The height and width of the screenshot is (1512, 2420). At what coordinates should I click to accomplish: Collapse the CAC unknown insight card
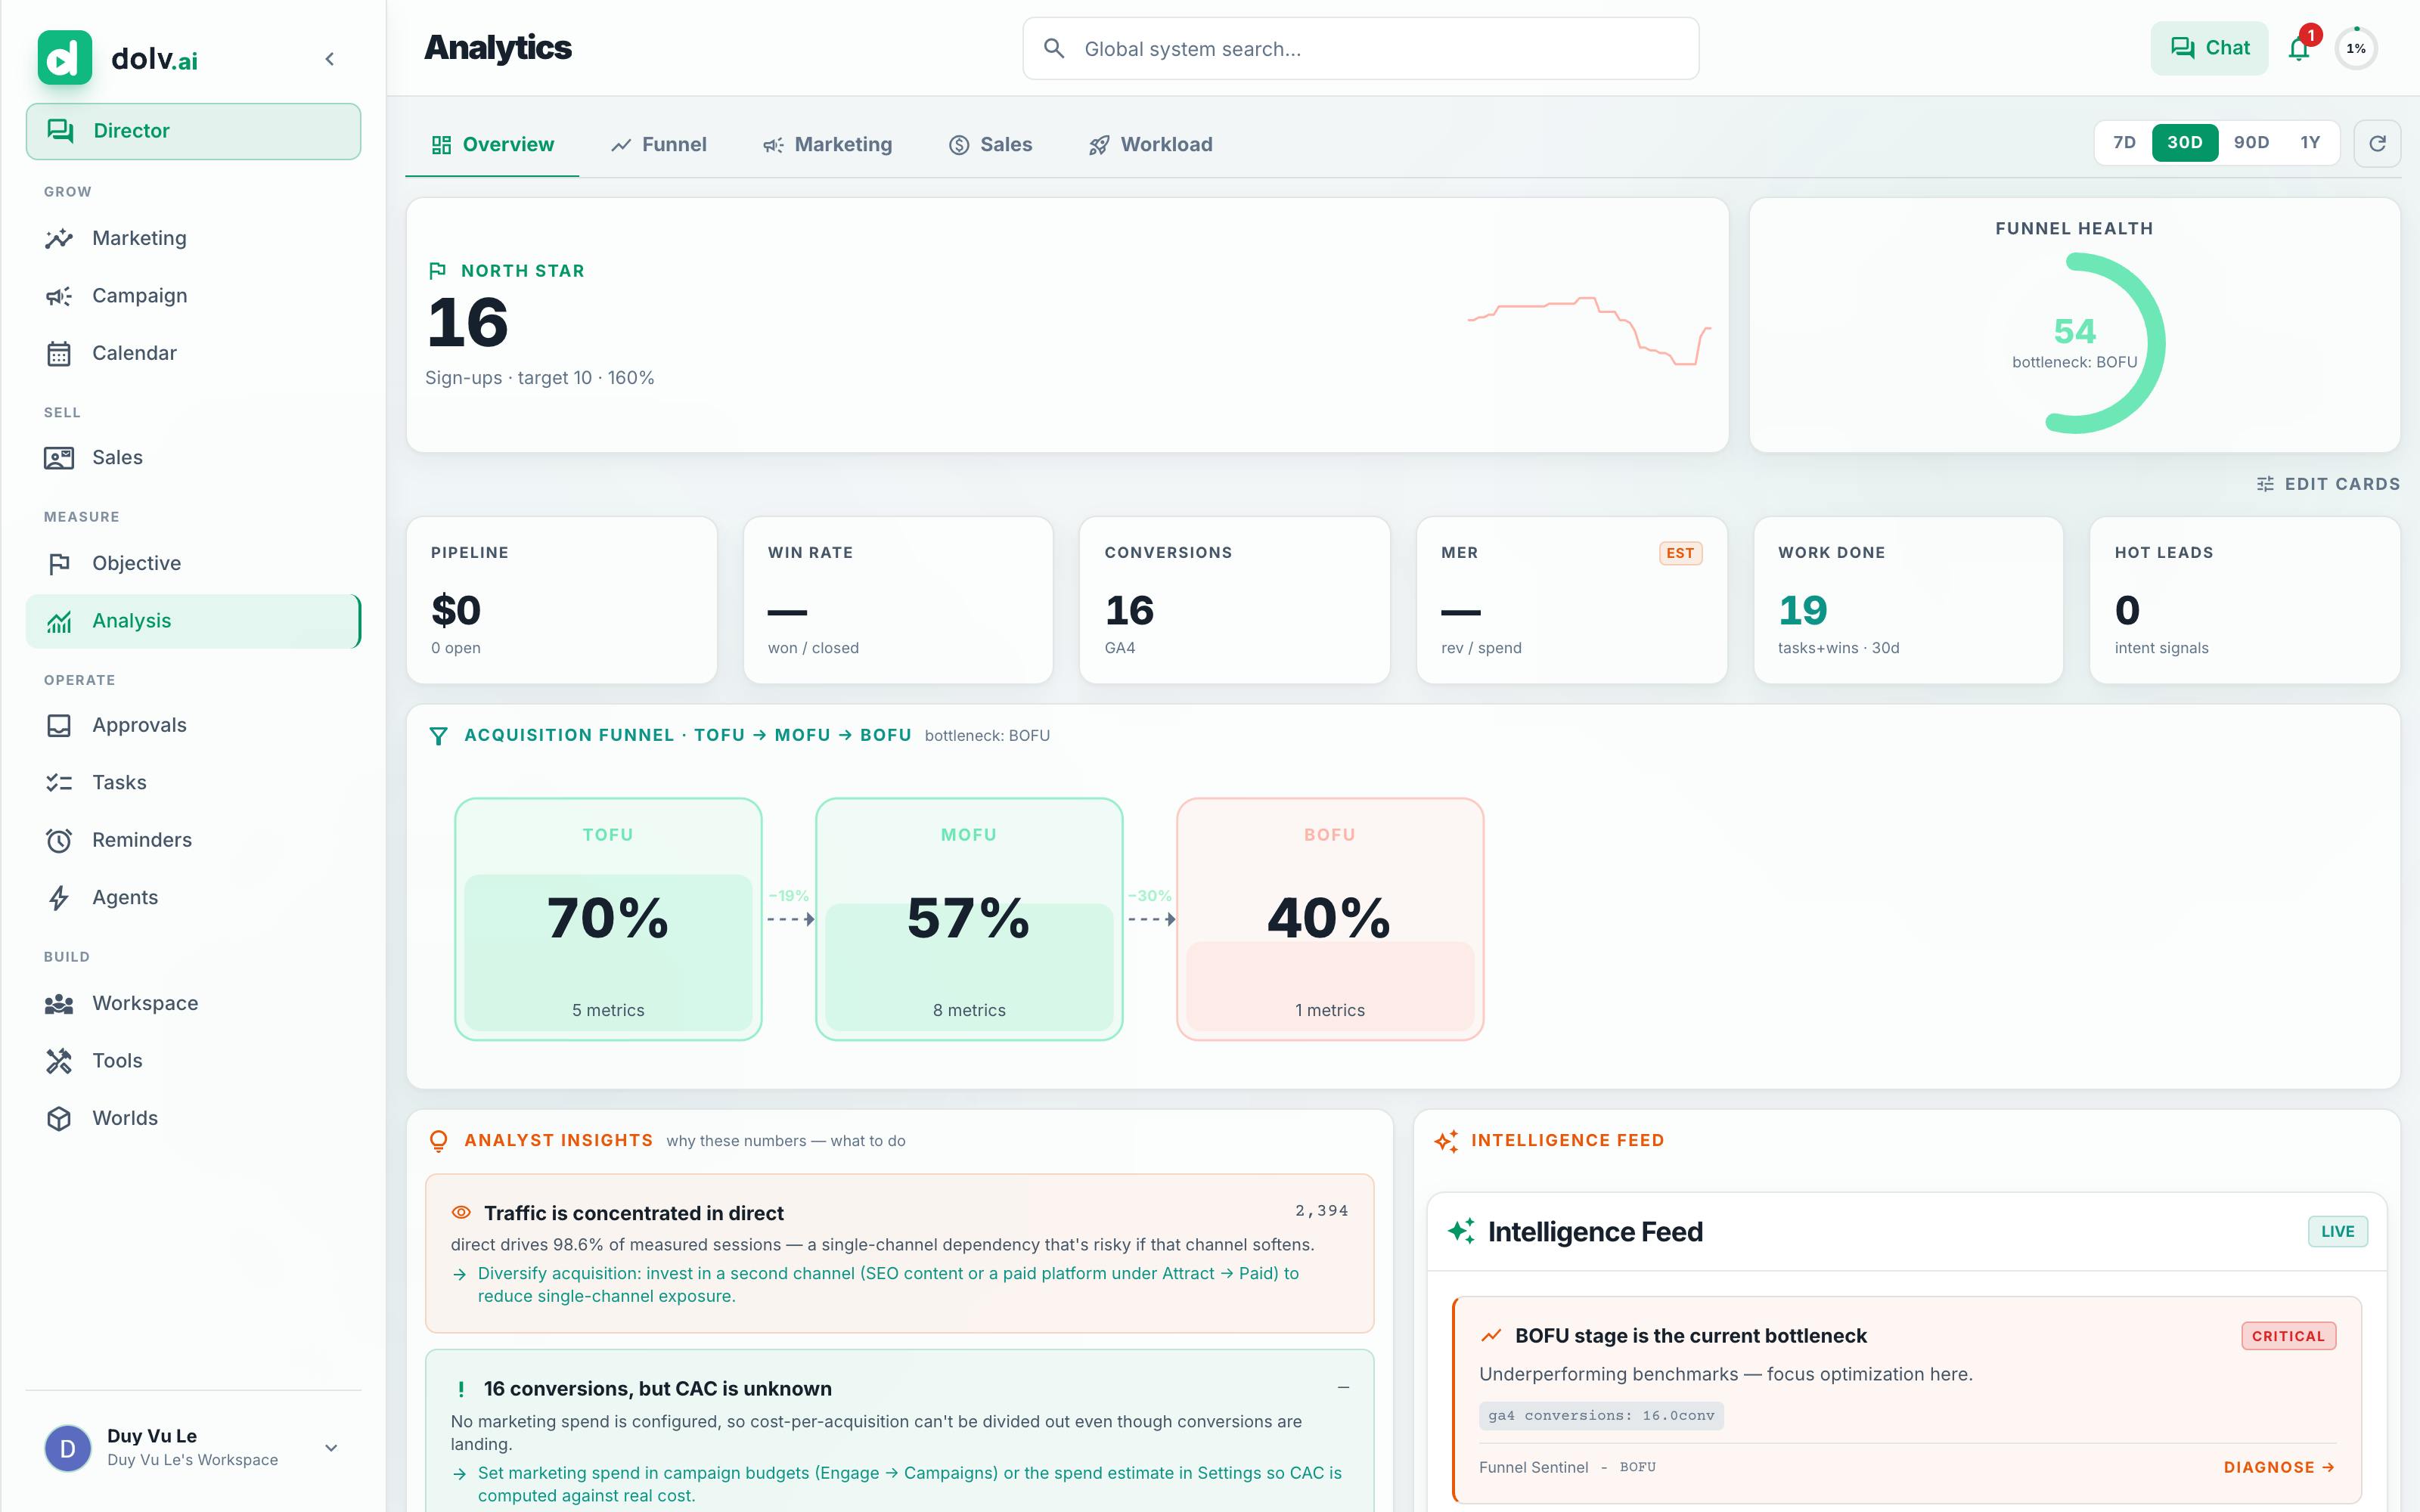click(x=1343, y=1388)
